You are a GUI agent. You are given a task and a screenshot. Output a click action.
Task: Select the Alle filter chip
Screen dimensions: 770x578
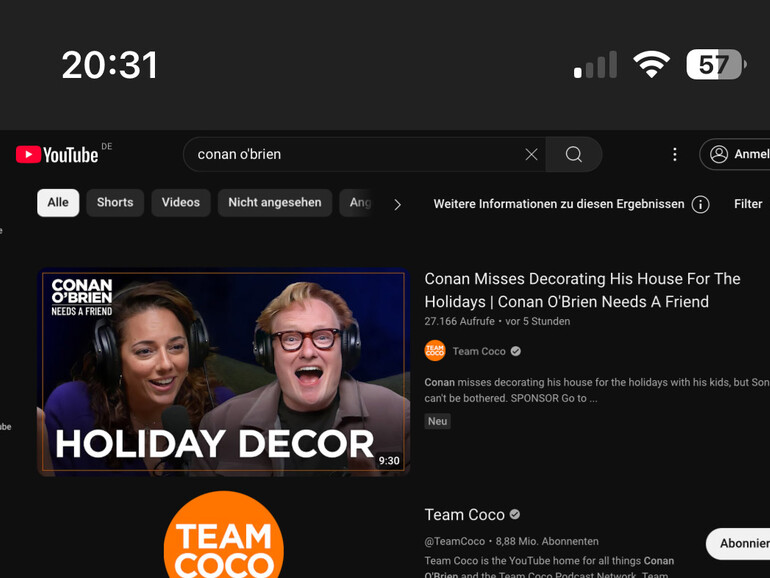(x=58, y=203)
